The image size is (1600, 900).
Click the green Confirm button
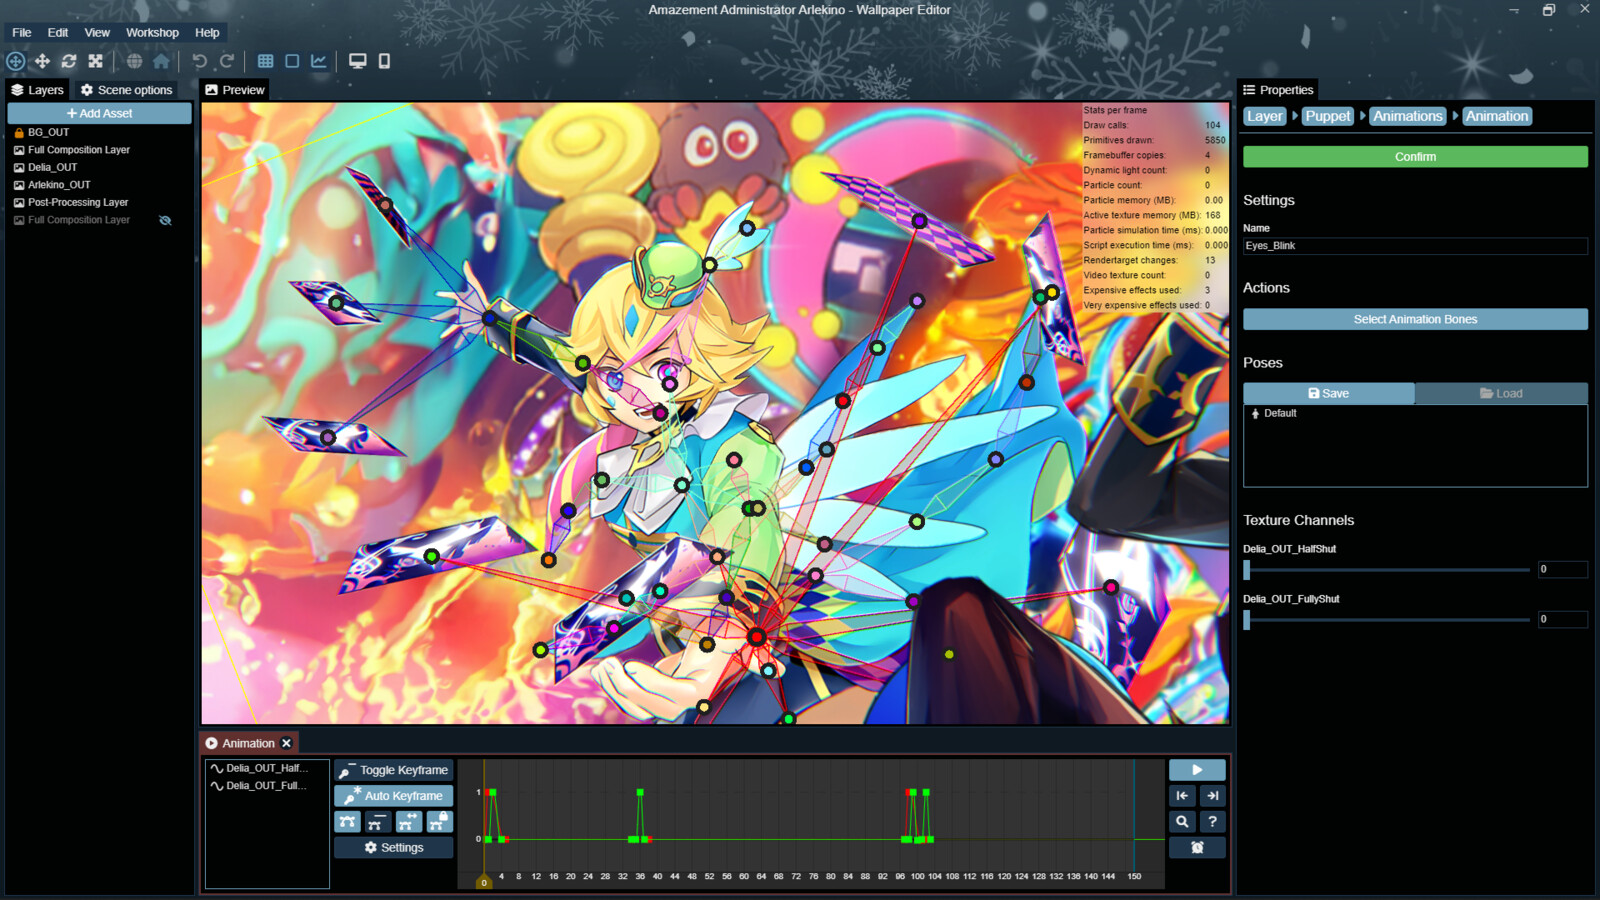(x=1415, y=157)
